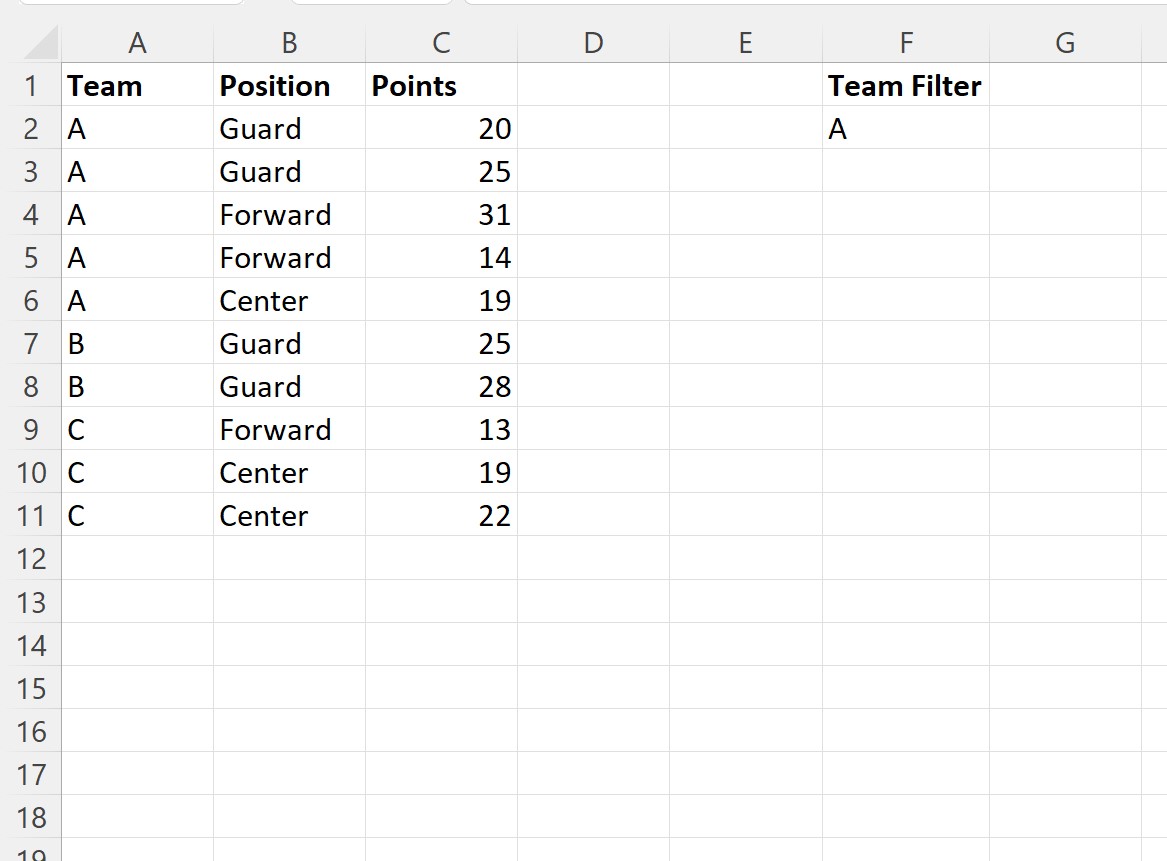Select the Center cell in row 6
The height and width of the screenshot is (861, 1167).
point(290,301)
